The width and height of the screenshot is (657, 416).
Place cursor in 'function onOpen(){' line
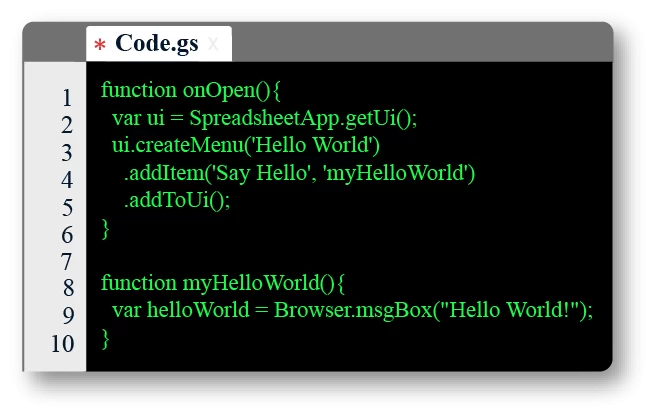coord(191,90)
